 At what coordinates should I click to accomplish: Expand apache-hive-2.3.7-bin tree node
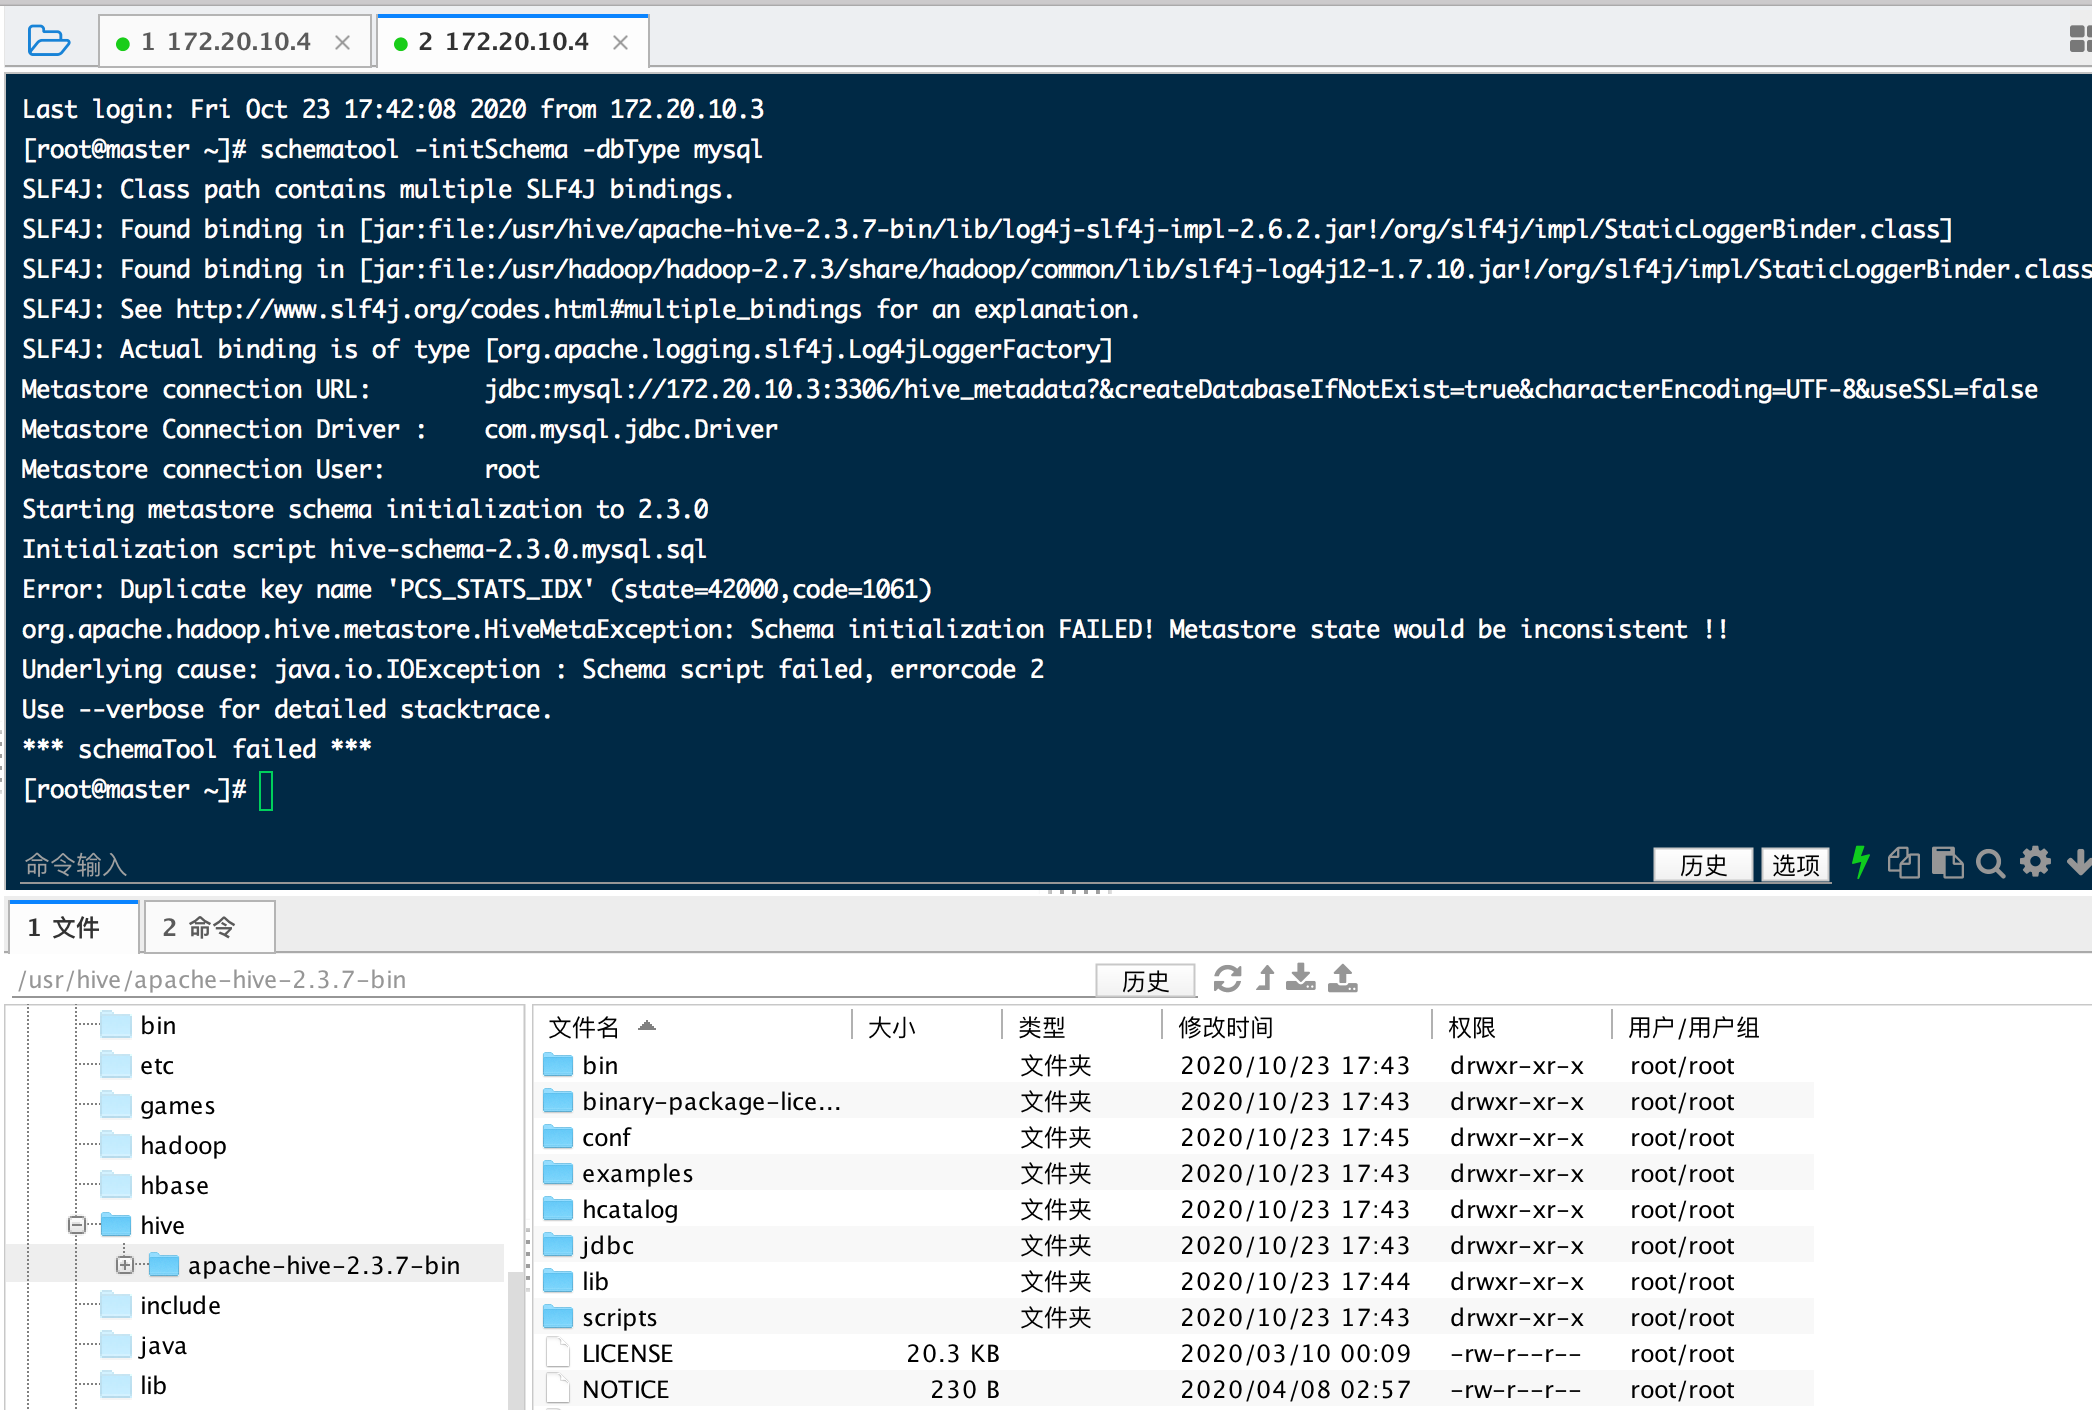[124, 1265]
